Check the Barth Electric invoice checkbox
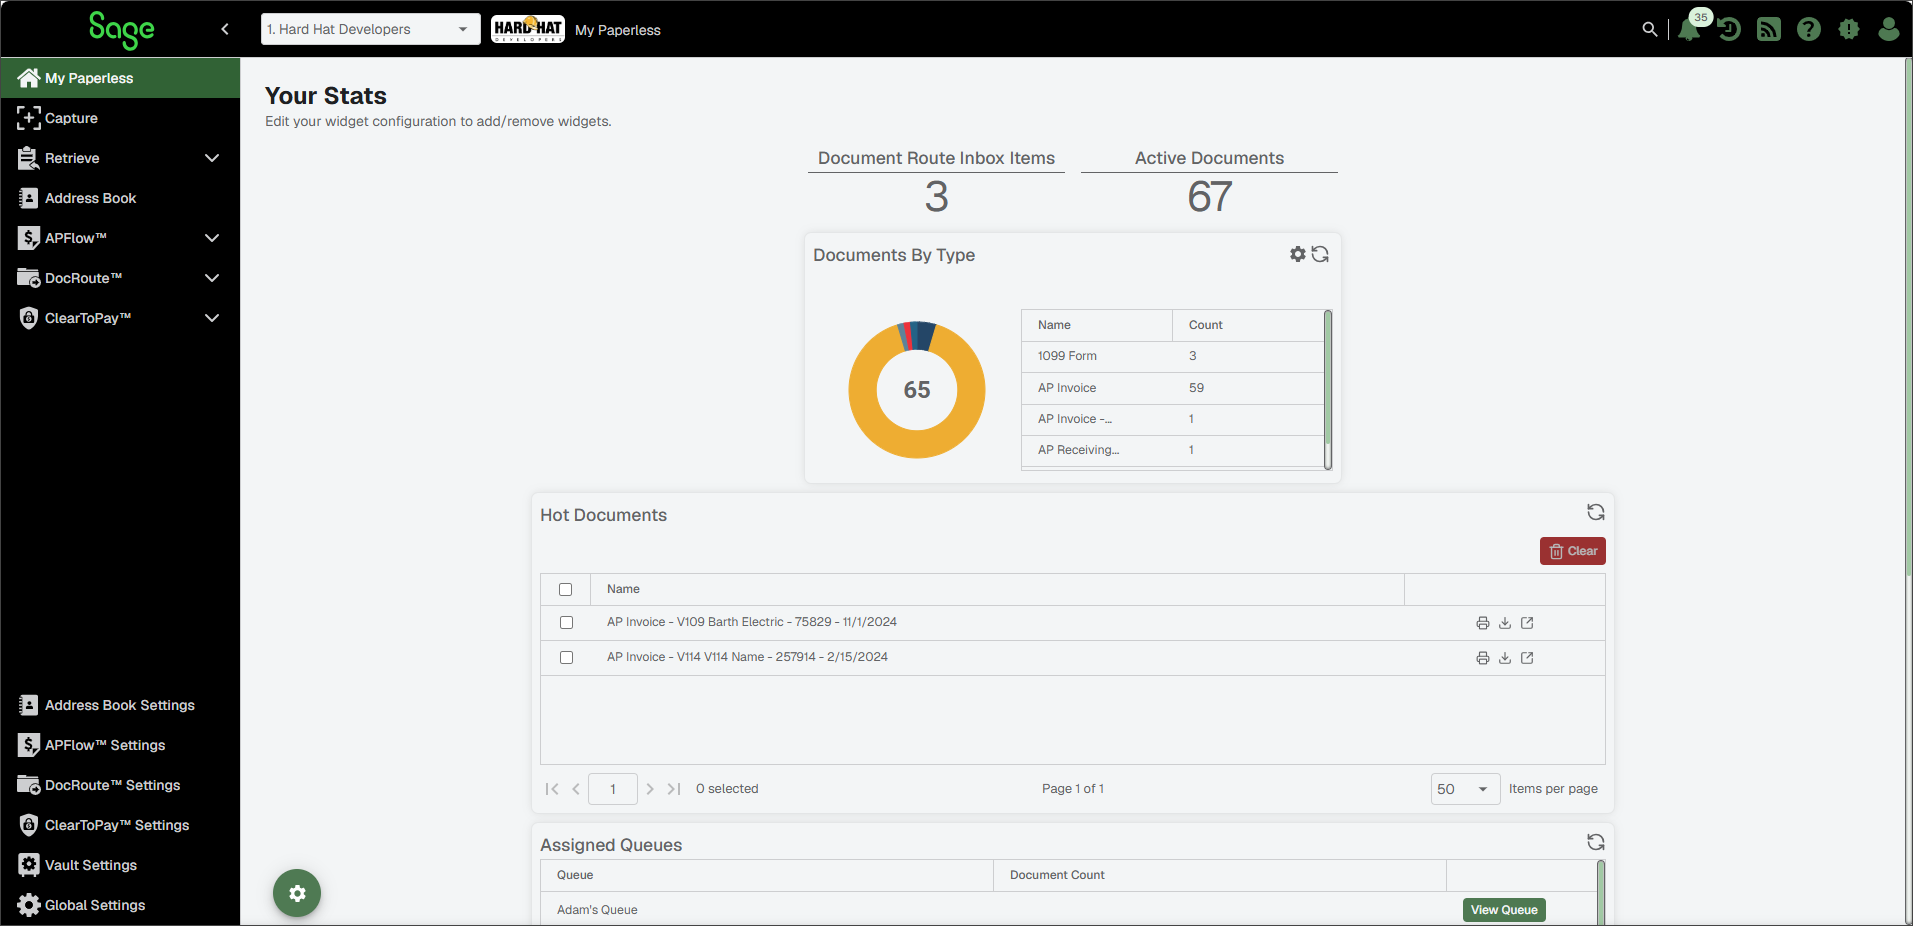This screenshot has width=1913, height=926. (x=566, y=622)
